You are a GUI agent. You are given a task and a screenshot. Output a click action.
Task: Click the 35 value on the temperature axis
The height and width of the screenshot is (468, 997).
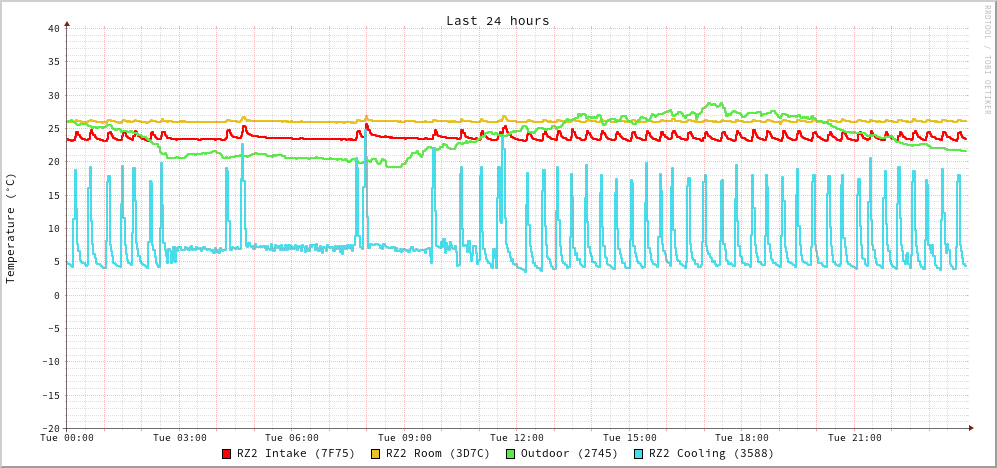pyautogui.click(x=53, y=62)
